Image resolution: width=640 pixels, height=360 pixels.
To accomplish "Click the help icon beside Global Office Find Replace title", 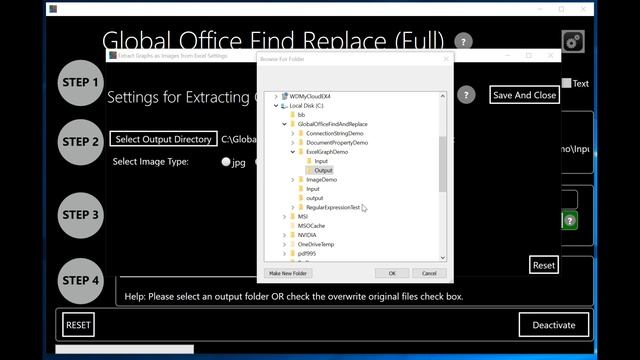I will point(463,42).
